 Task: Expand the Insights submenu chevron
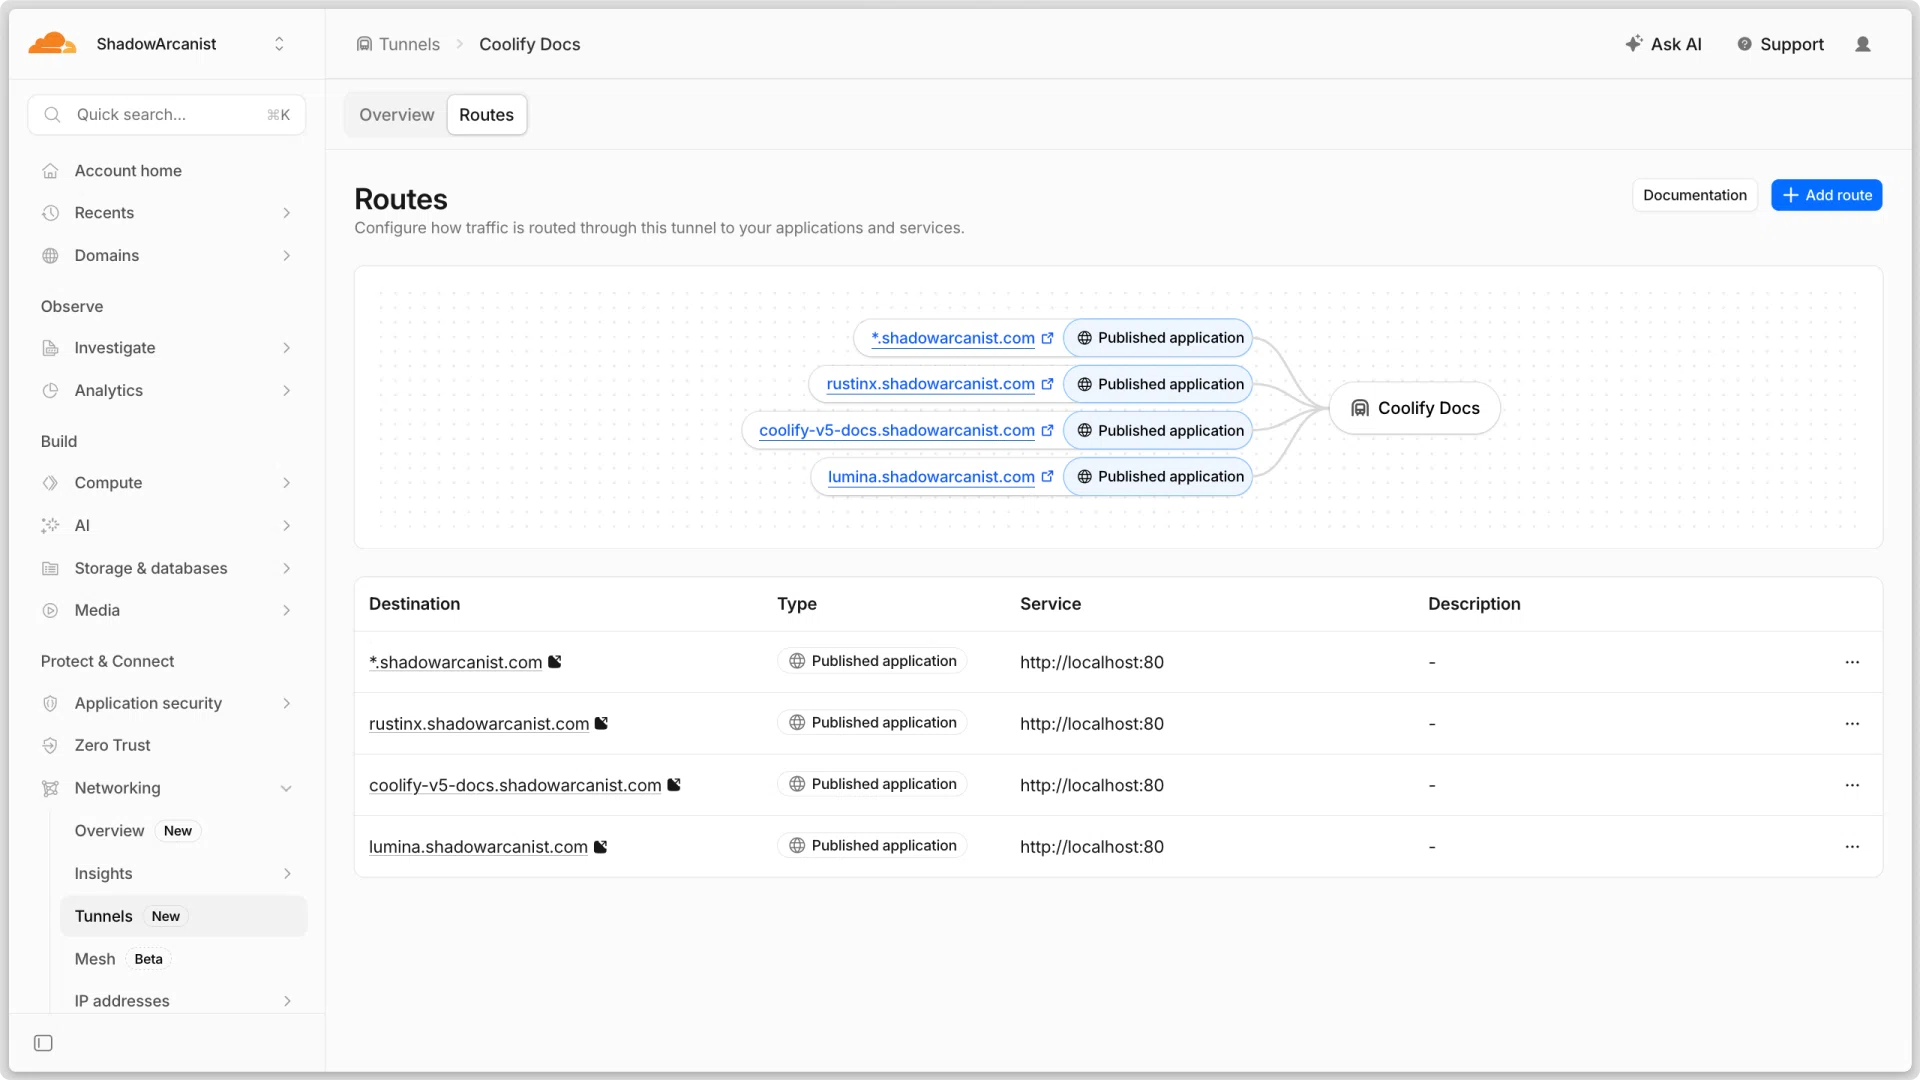287,874
